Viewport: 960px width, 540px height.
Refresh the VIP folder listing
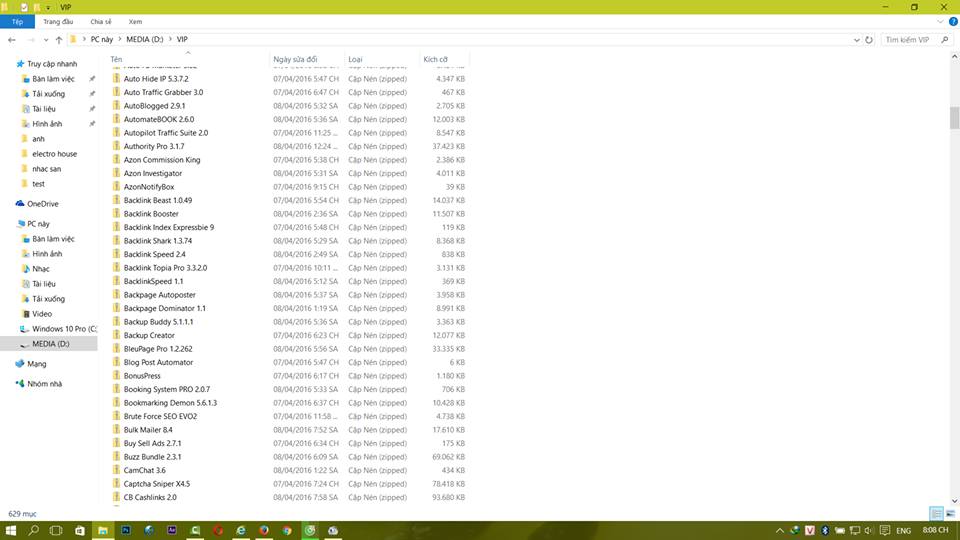[x=869, y=40]
